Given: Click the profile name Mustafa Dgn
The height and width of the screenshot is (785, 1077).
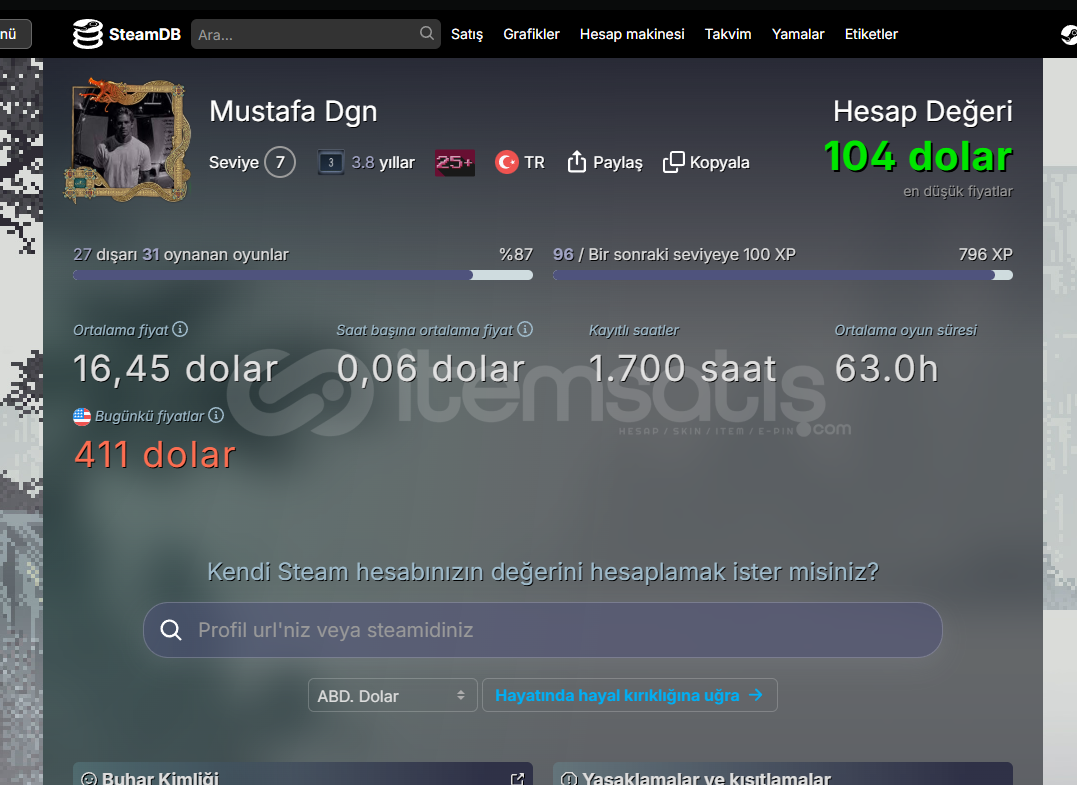Looking at the screenshot, I should coord(293,111).
